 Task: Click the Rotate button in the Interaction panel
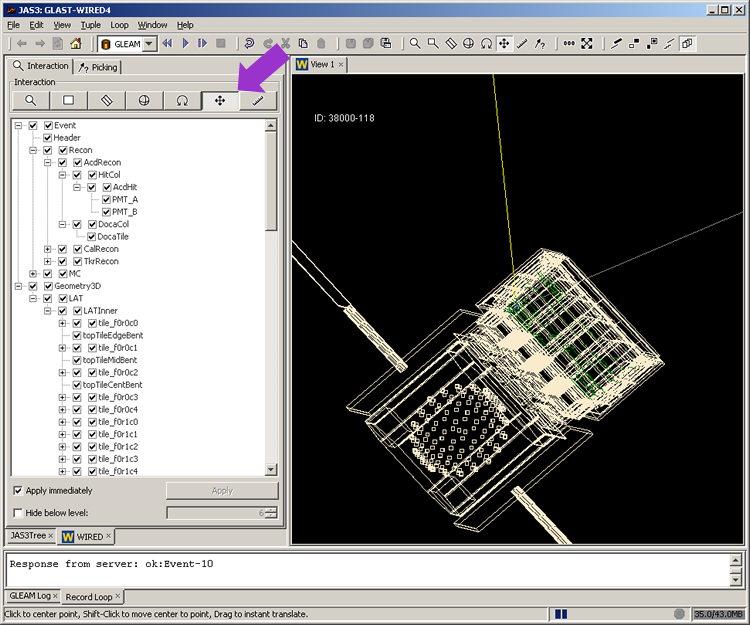[x=182, y=100]
